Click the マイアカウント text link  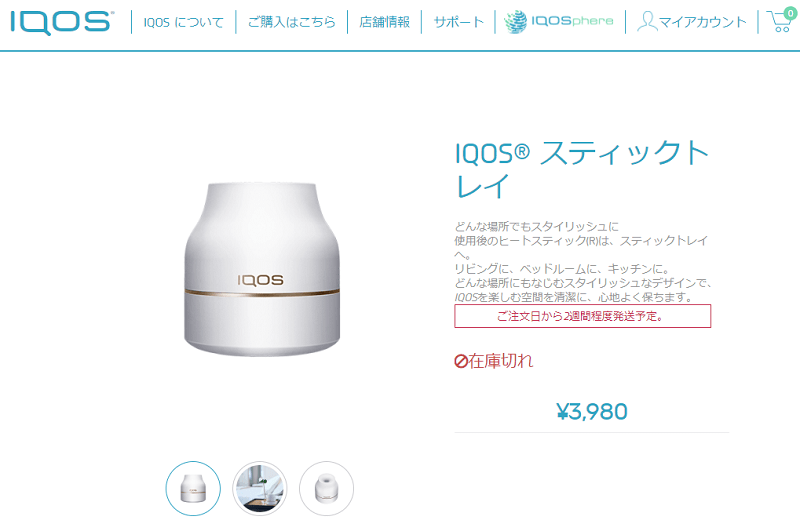[703, 22]
